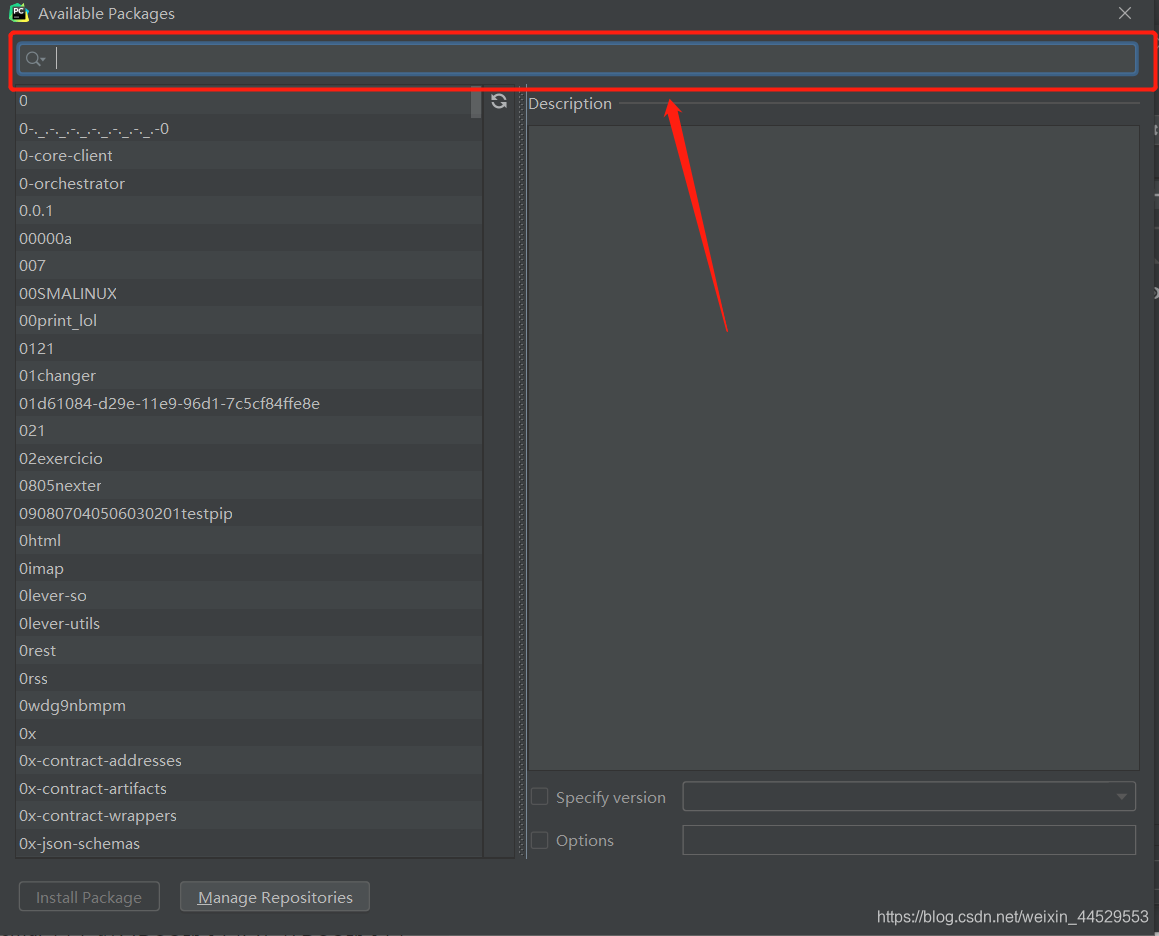
Task: Select package 01changer
Action: pyautogui.click(x=249, y=376)
